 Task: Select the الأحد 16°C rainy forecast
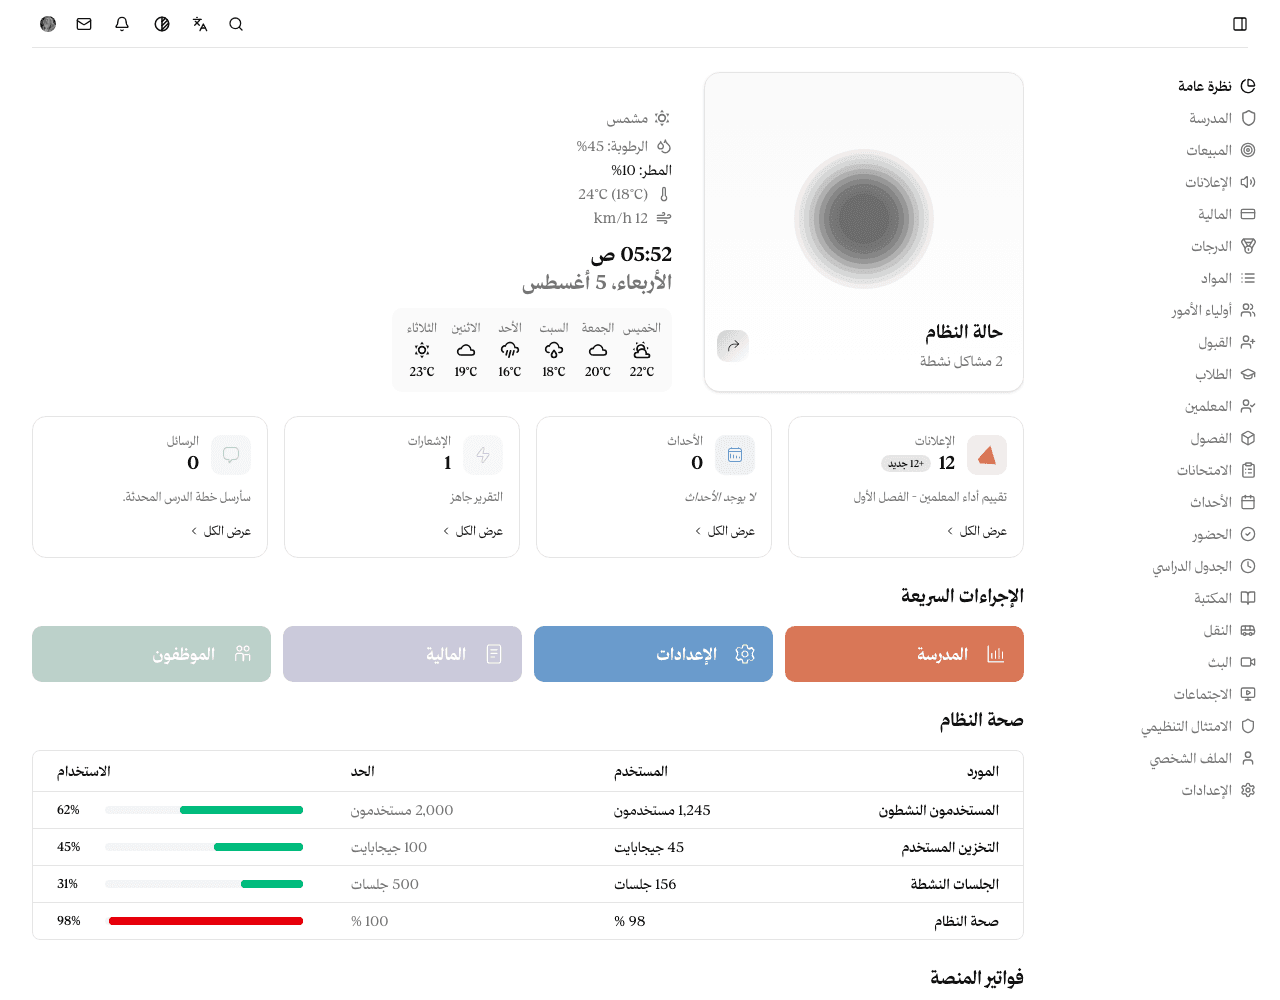tap(510, 350)
